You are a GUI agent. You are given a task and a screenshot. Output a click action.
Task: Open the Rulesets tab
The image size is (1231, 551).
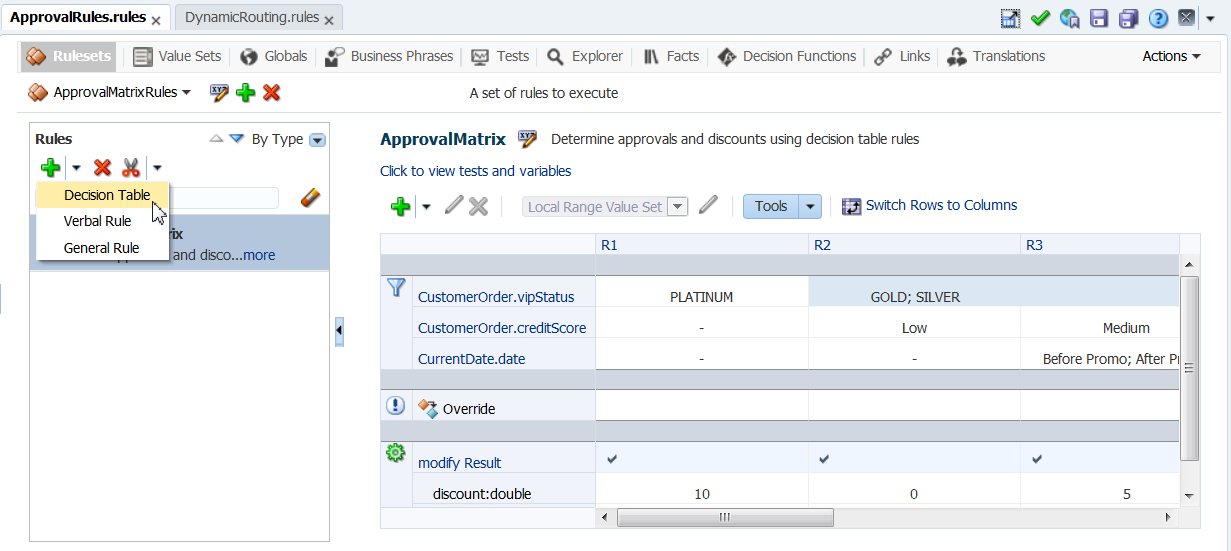click(x=68, y=57)
